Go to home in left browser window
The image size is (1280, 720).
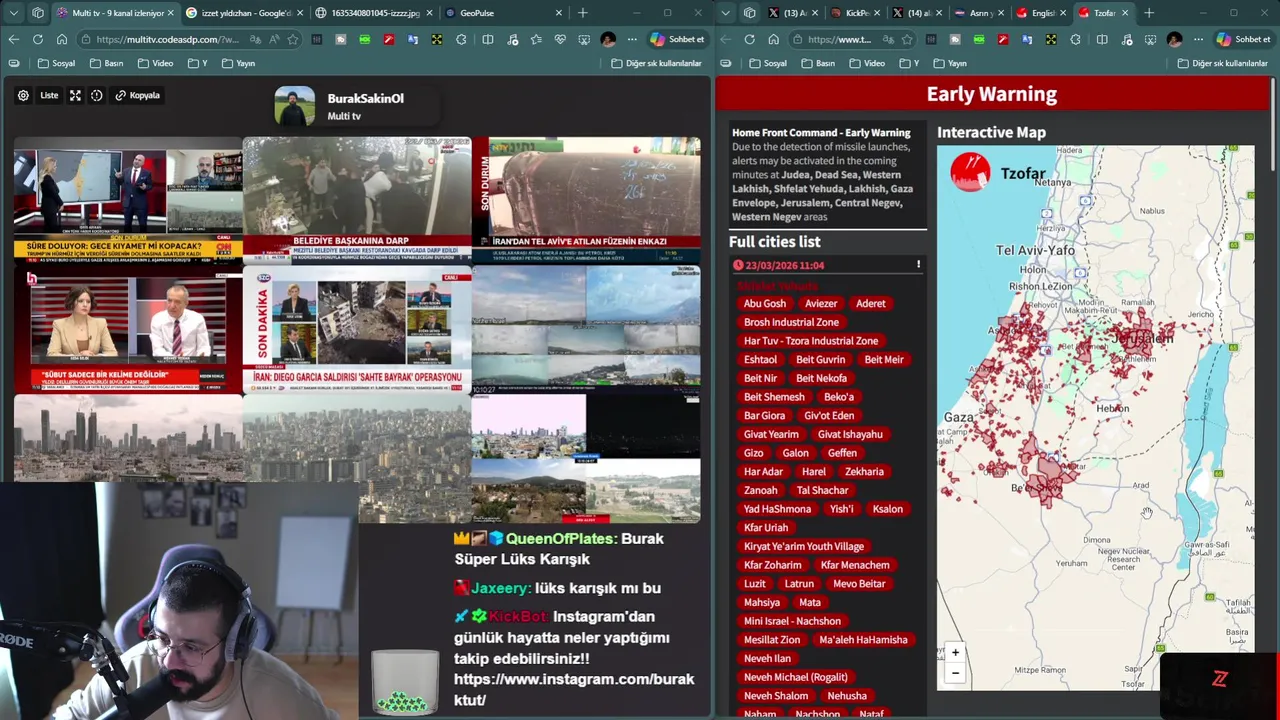[61, 39]
